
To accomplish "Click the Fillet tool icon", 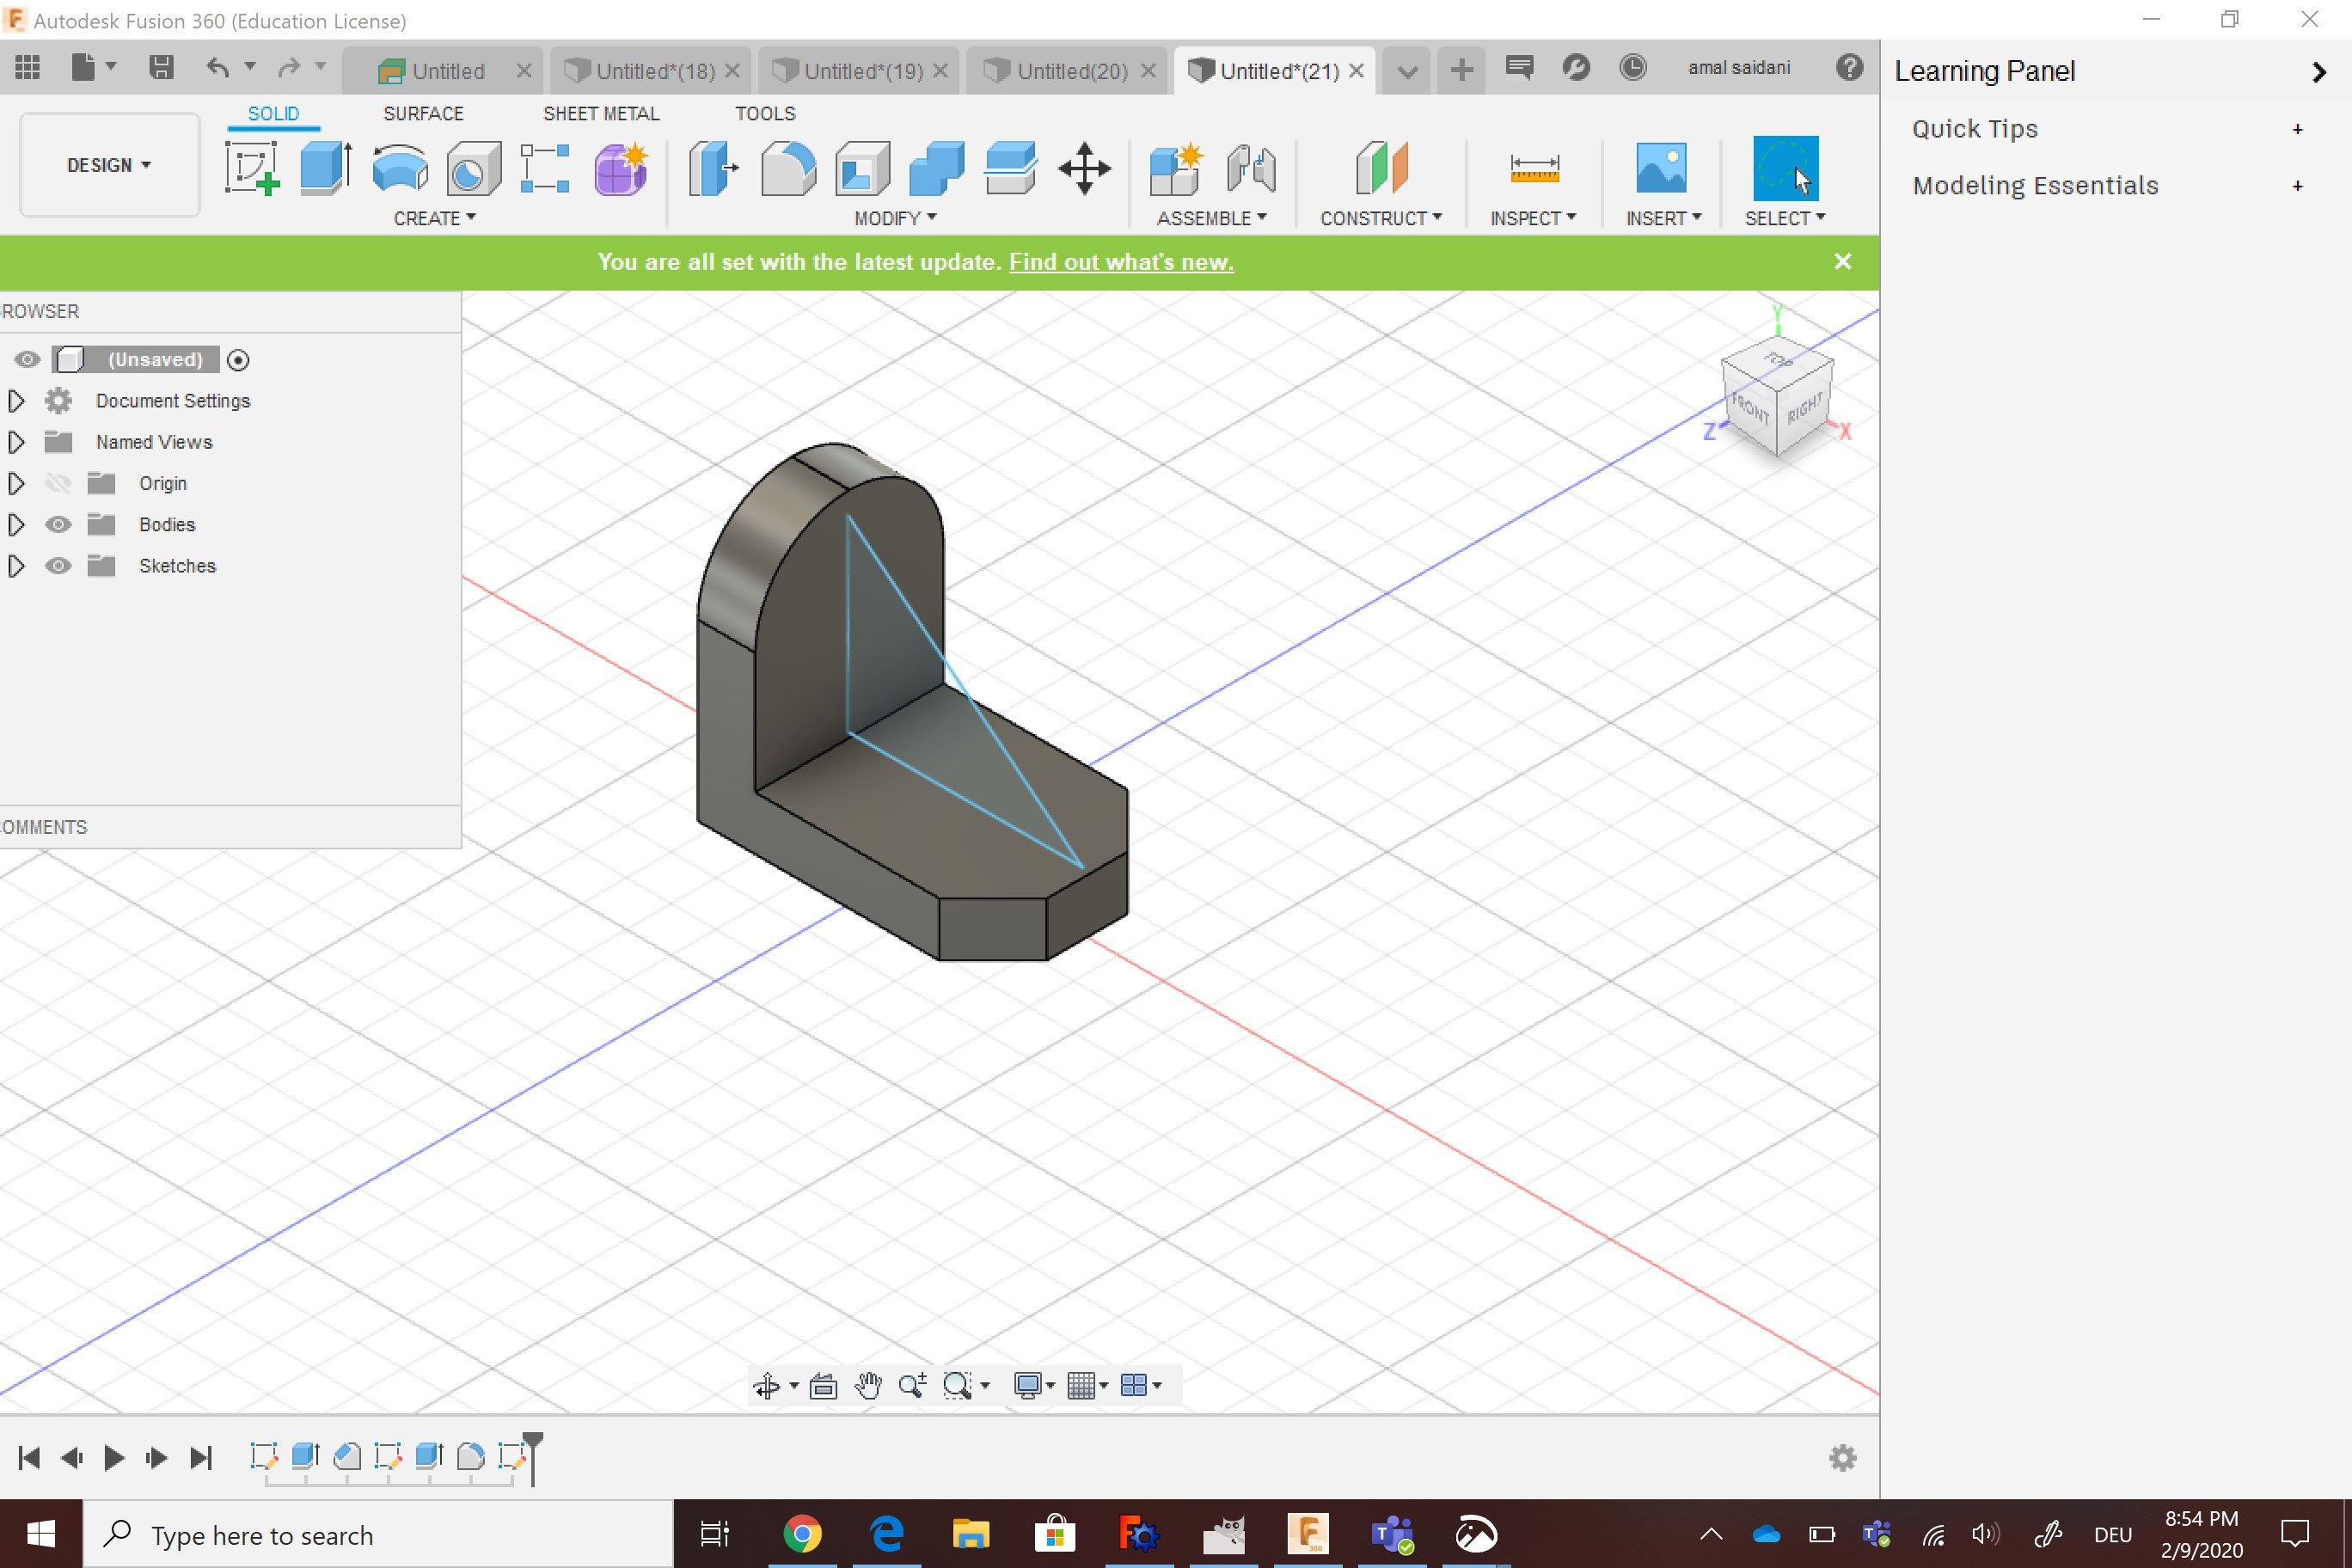I will (788, 168).
